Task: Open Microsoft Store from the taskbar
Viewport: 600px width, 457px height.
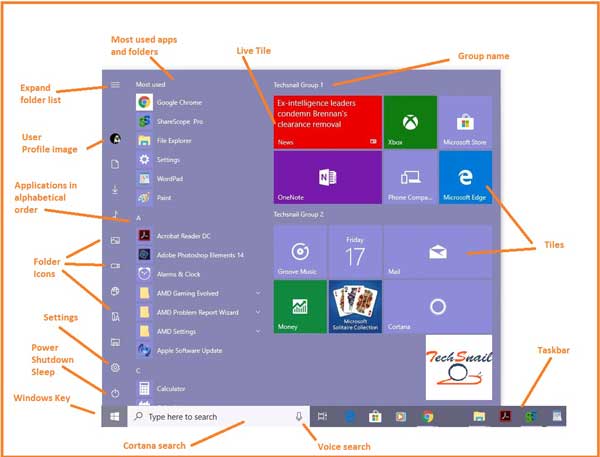Action: tap(375, 416)
